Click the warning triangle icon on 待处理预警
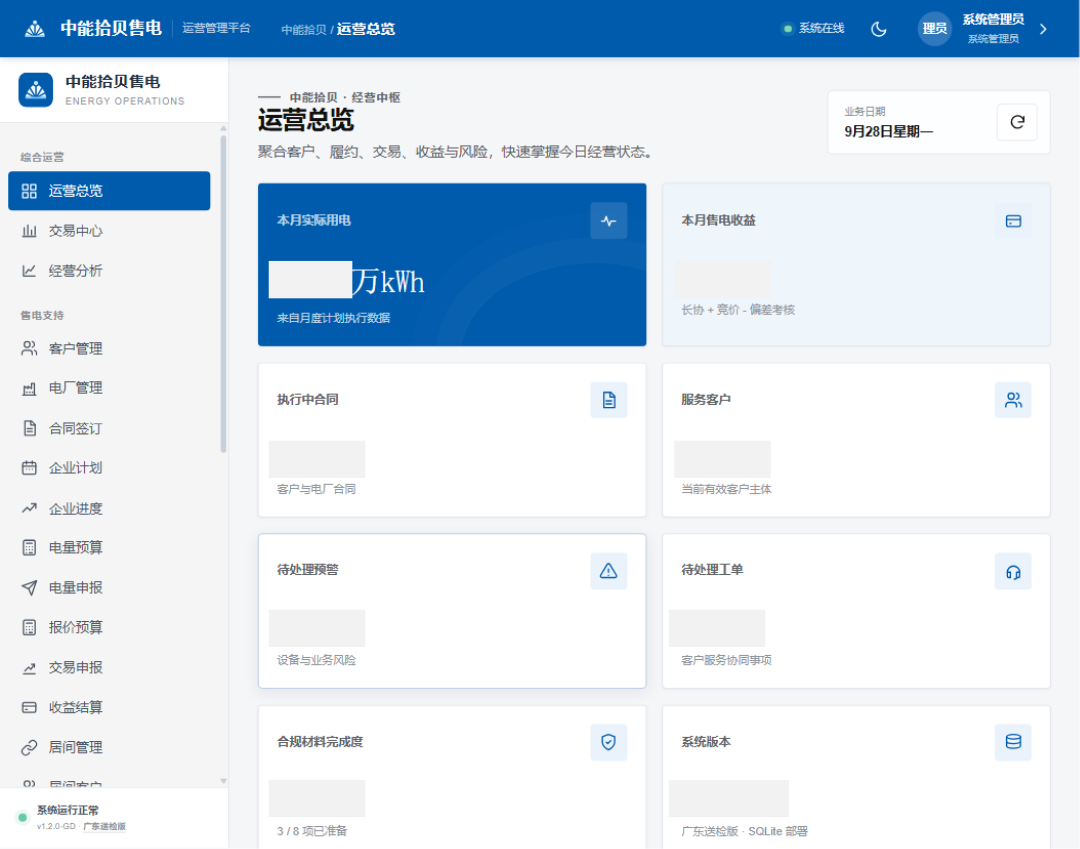 (608, 570)
